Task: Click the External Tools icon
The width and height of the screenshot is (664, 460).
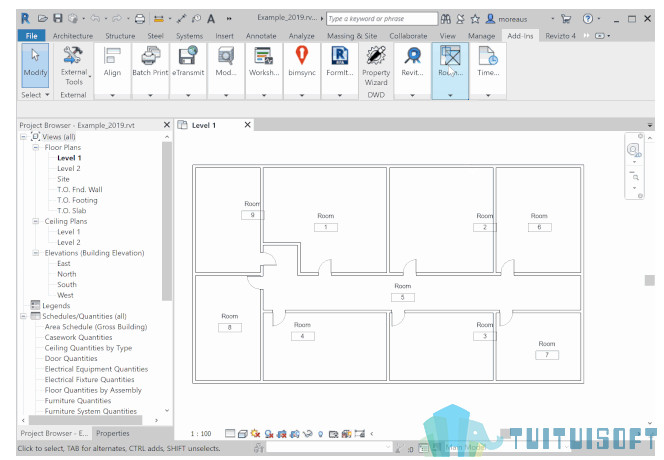Action: point(73,55)
